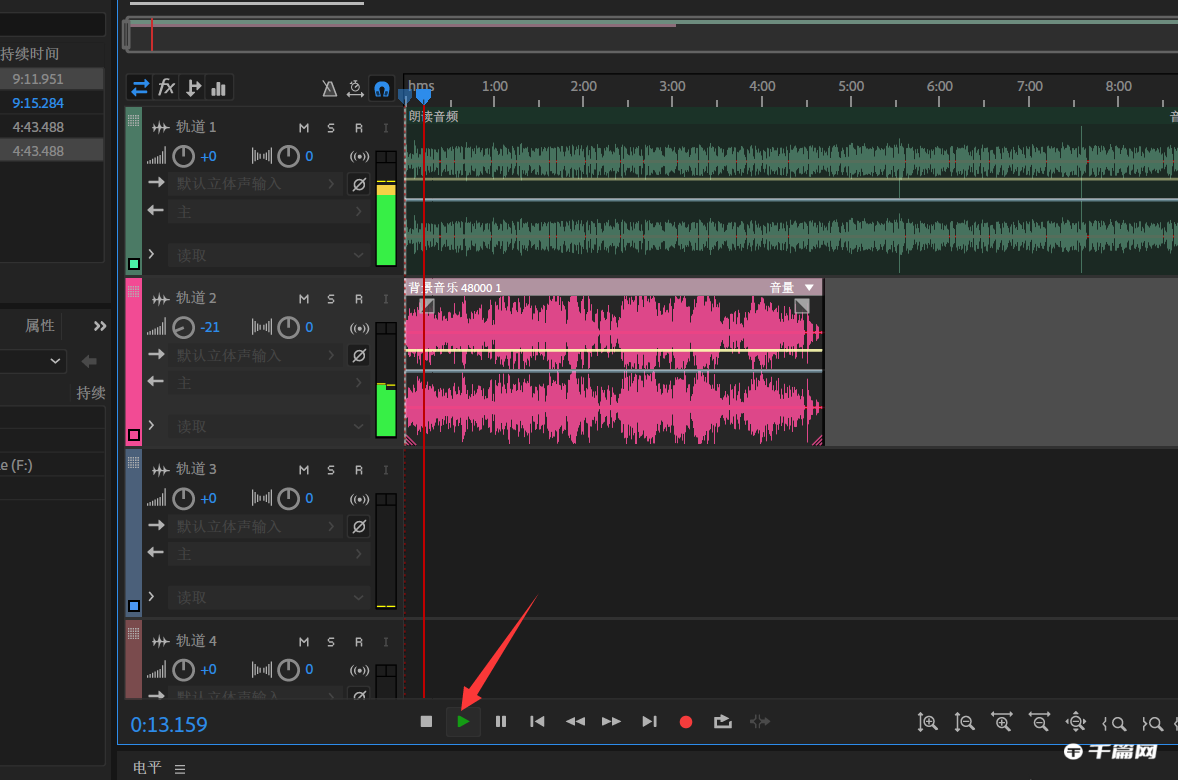The image size is (1178, 780).
Task: Open the 音量 dropdown on the 背景音乐 clip
Action: 795,287
